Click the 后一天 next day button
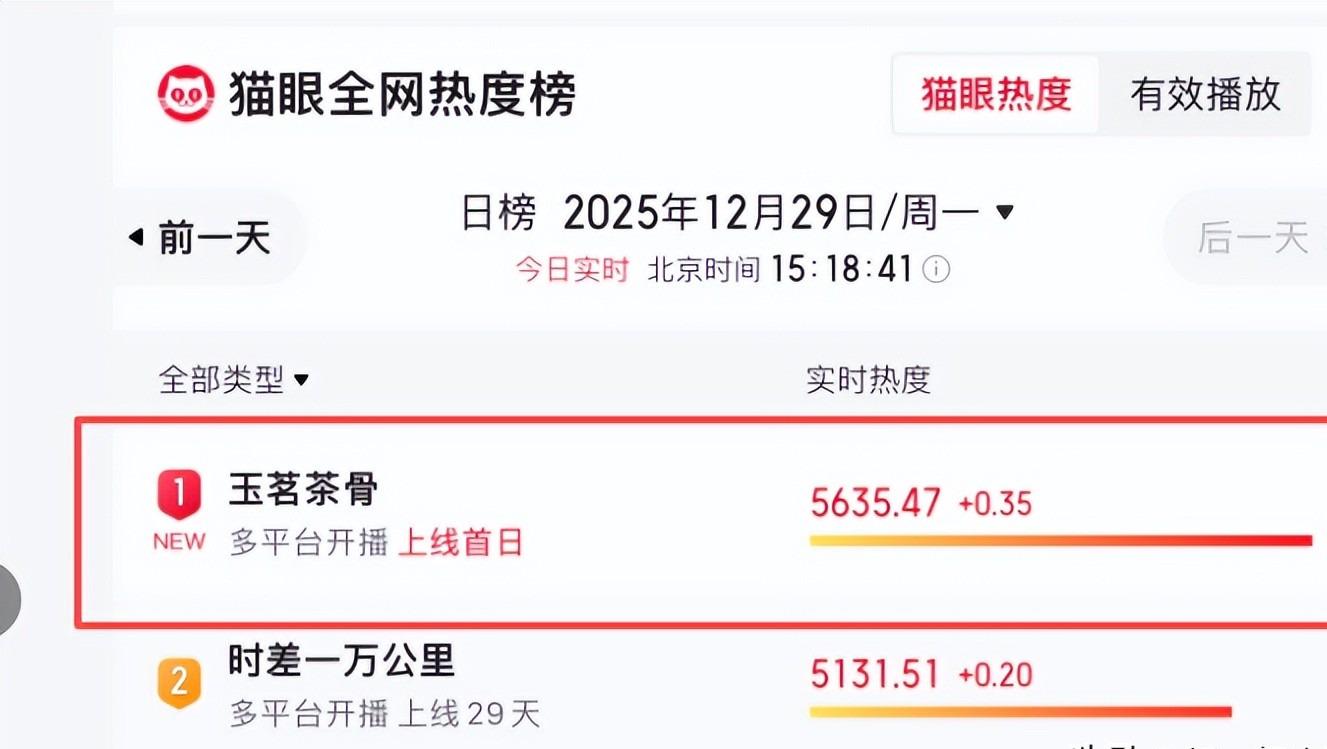The height and width of the screenshot is (749, 1327). pyautogui.click(x=1252, y=239)
